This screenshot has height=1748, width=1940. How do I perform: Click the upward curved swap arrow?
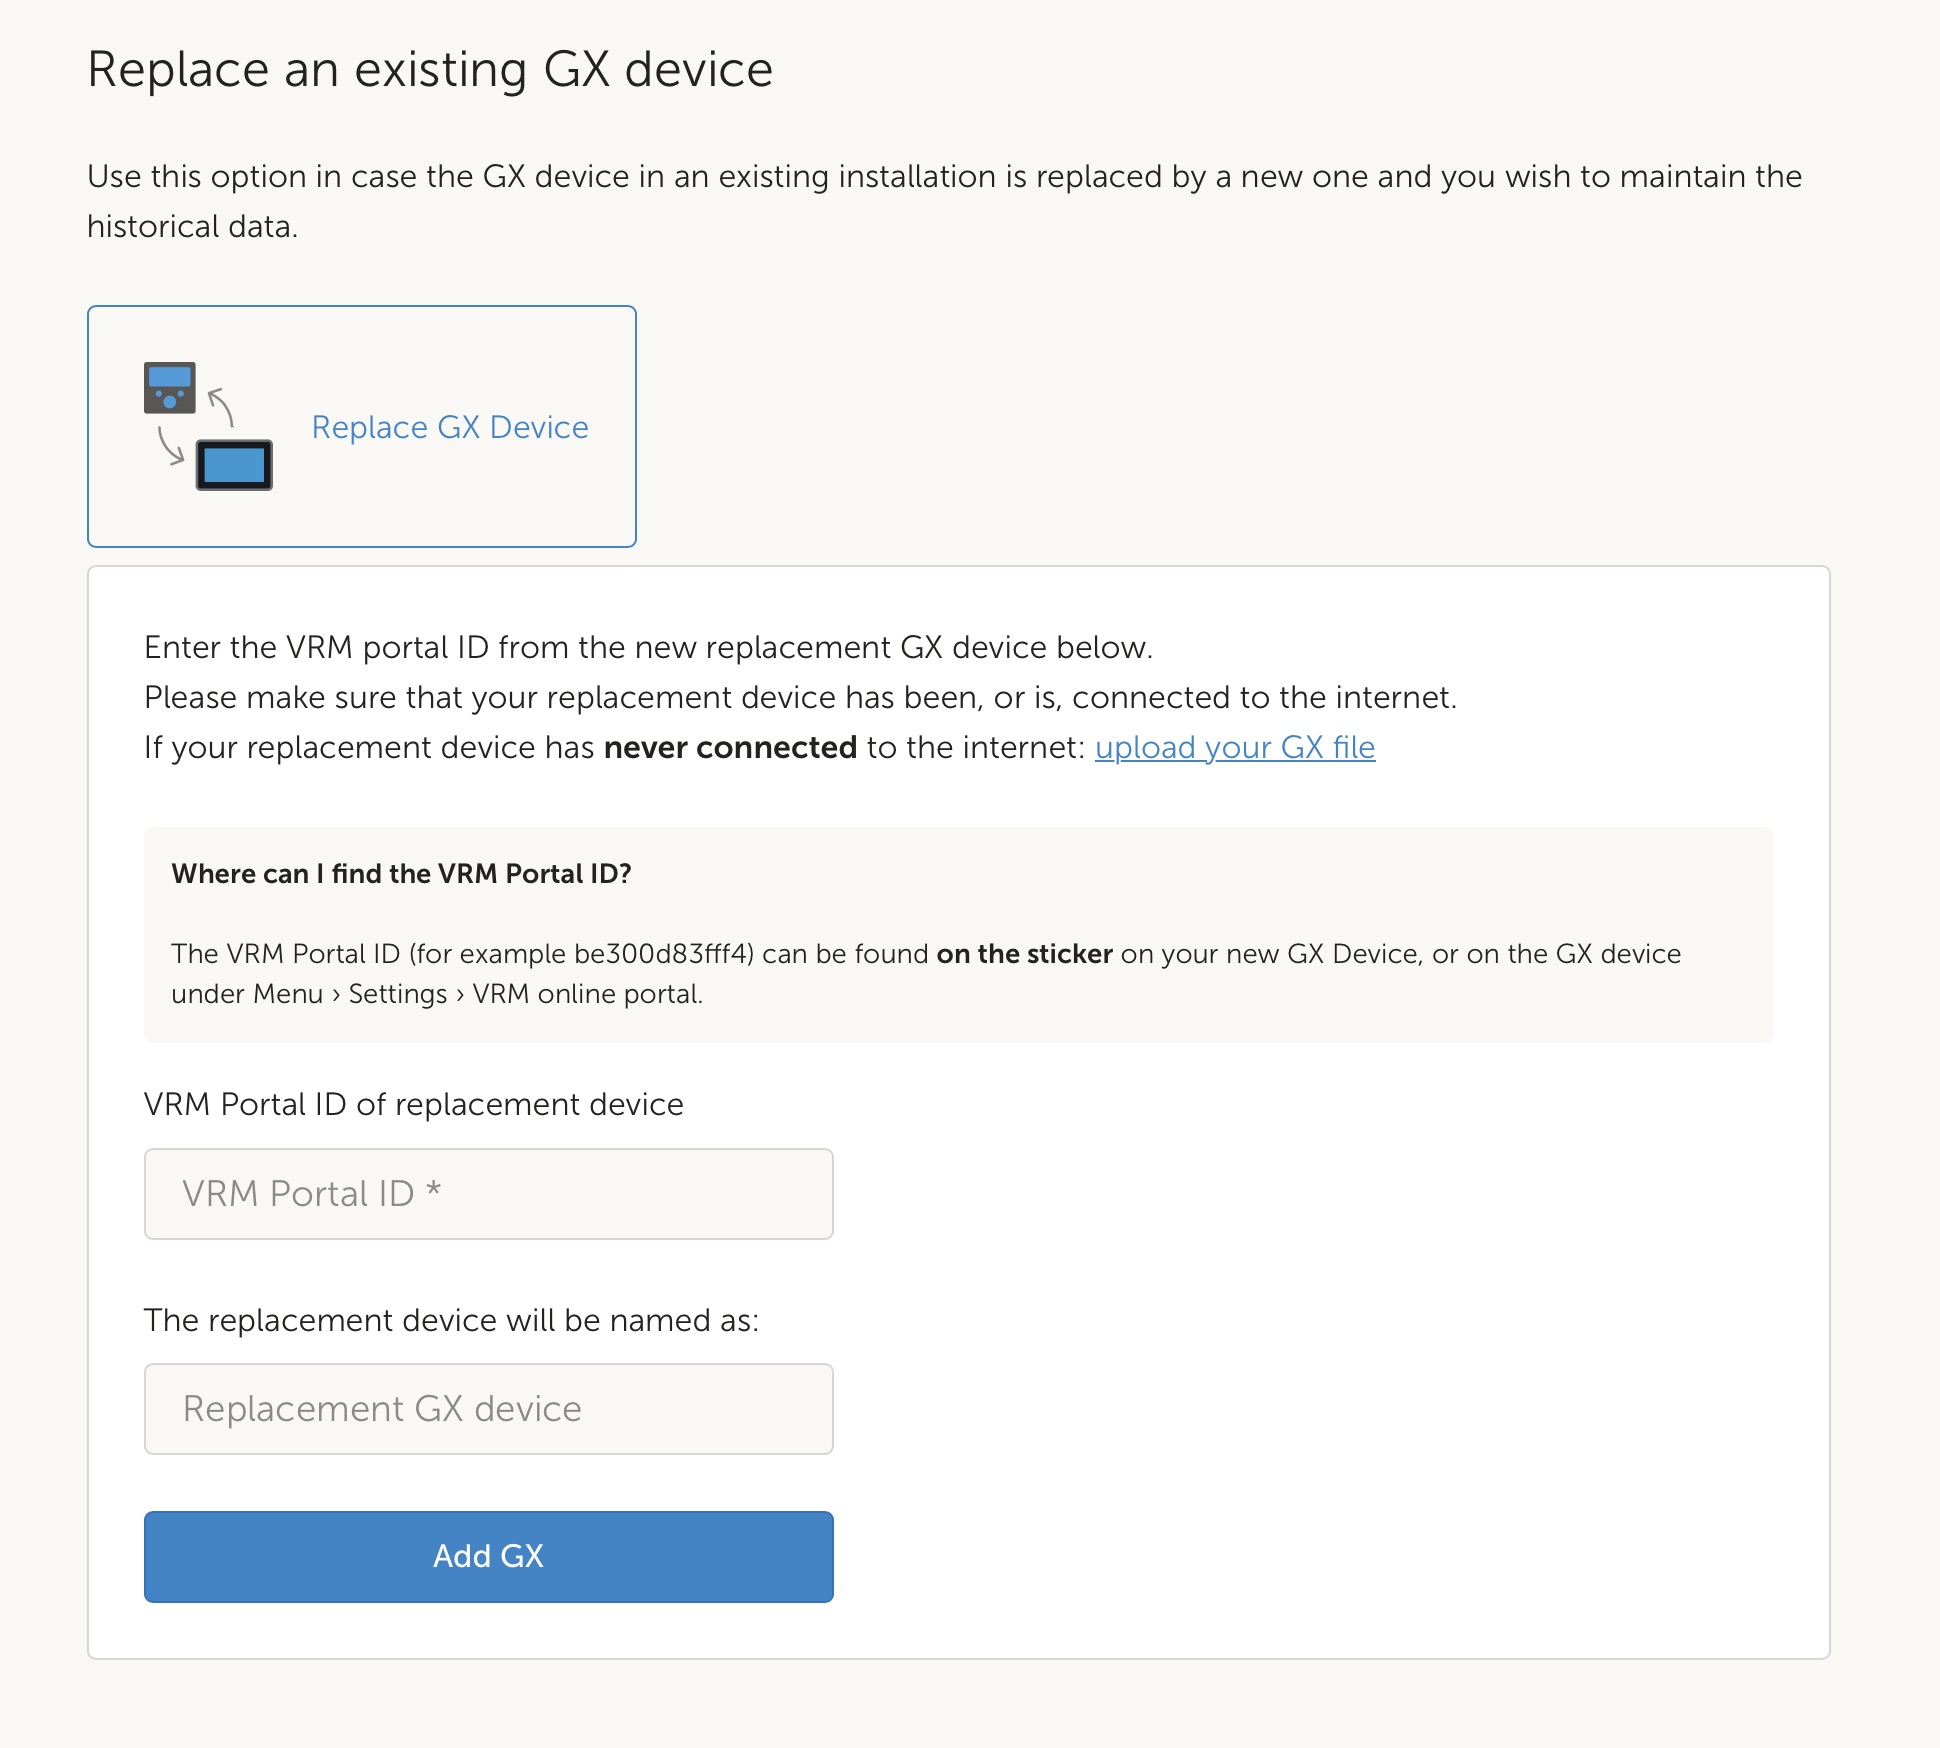tap(222, 405)
